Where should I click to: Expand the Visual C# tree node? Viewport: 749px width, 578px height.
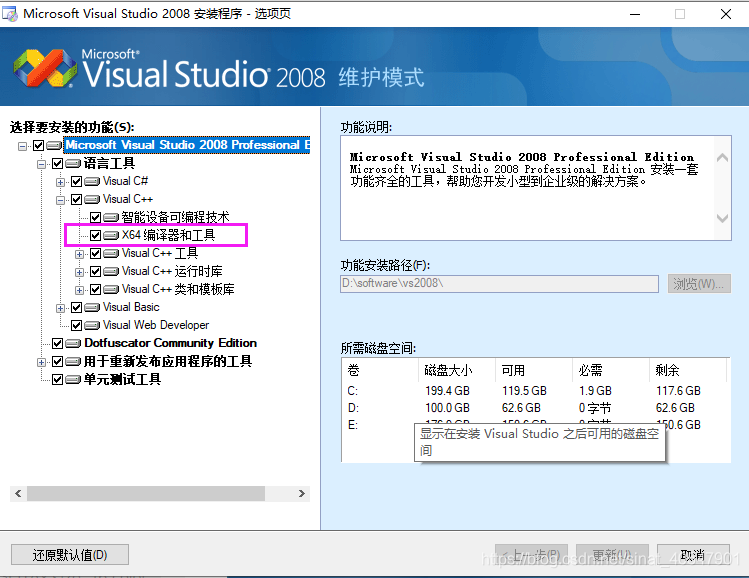click(60, 182)
